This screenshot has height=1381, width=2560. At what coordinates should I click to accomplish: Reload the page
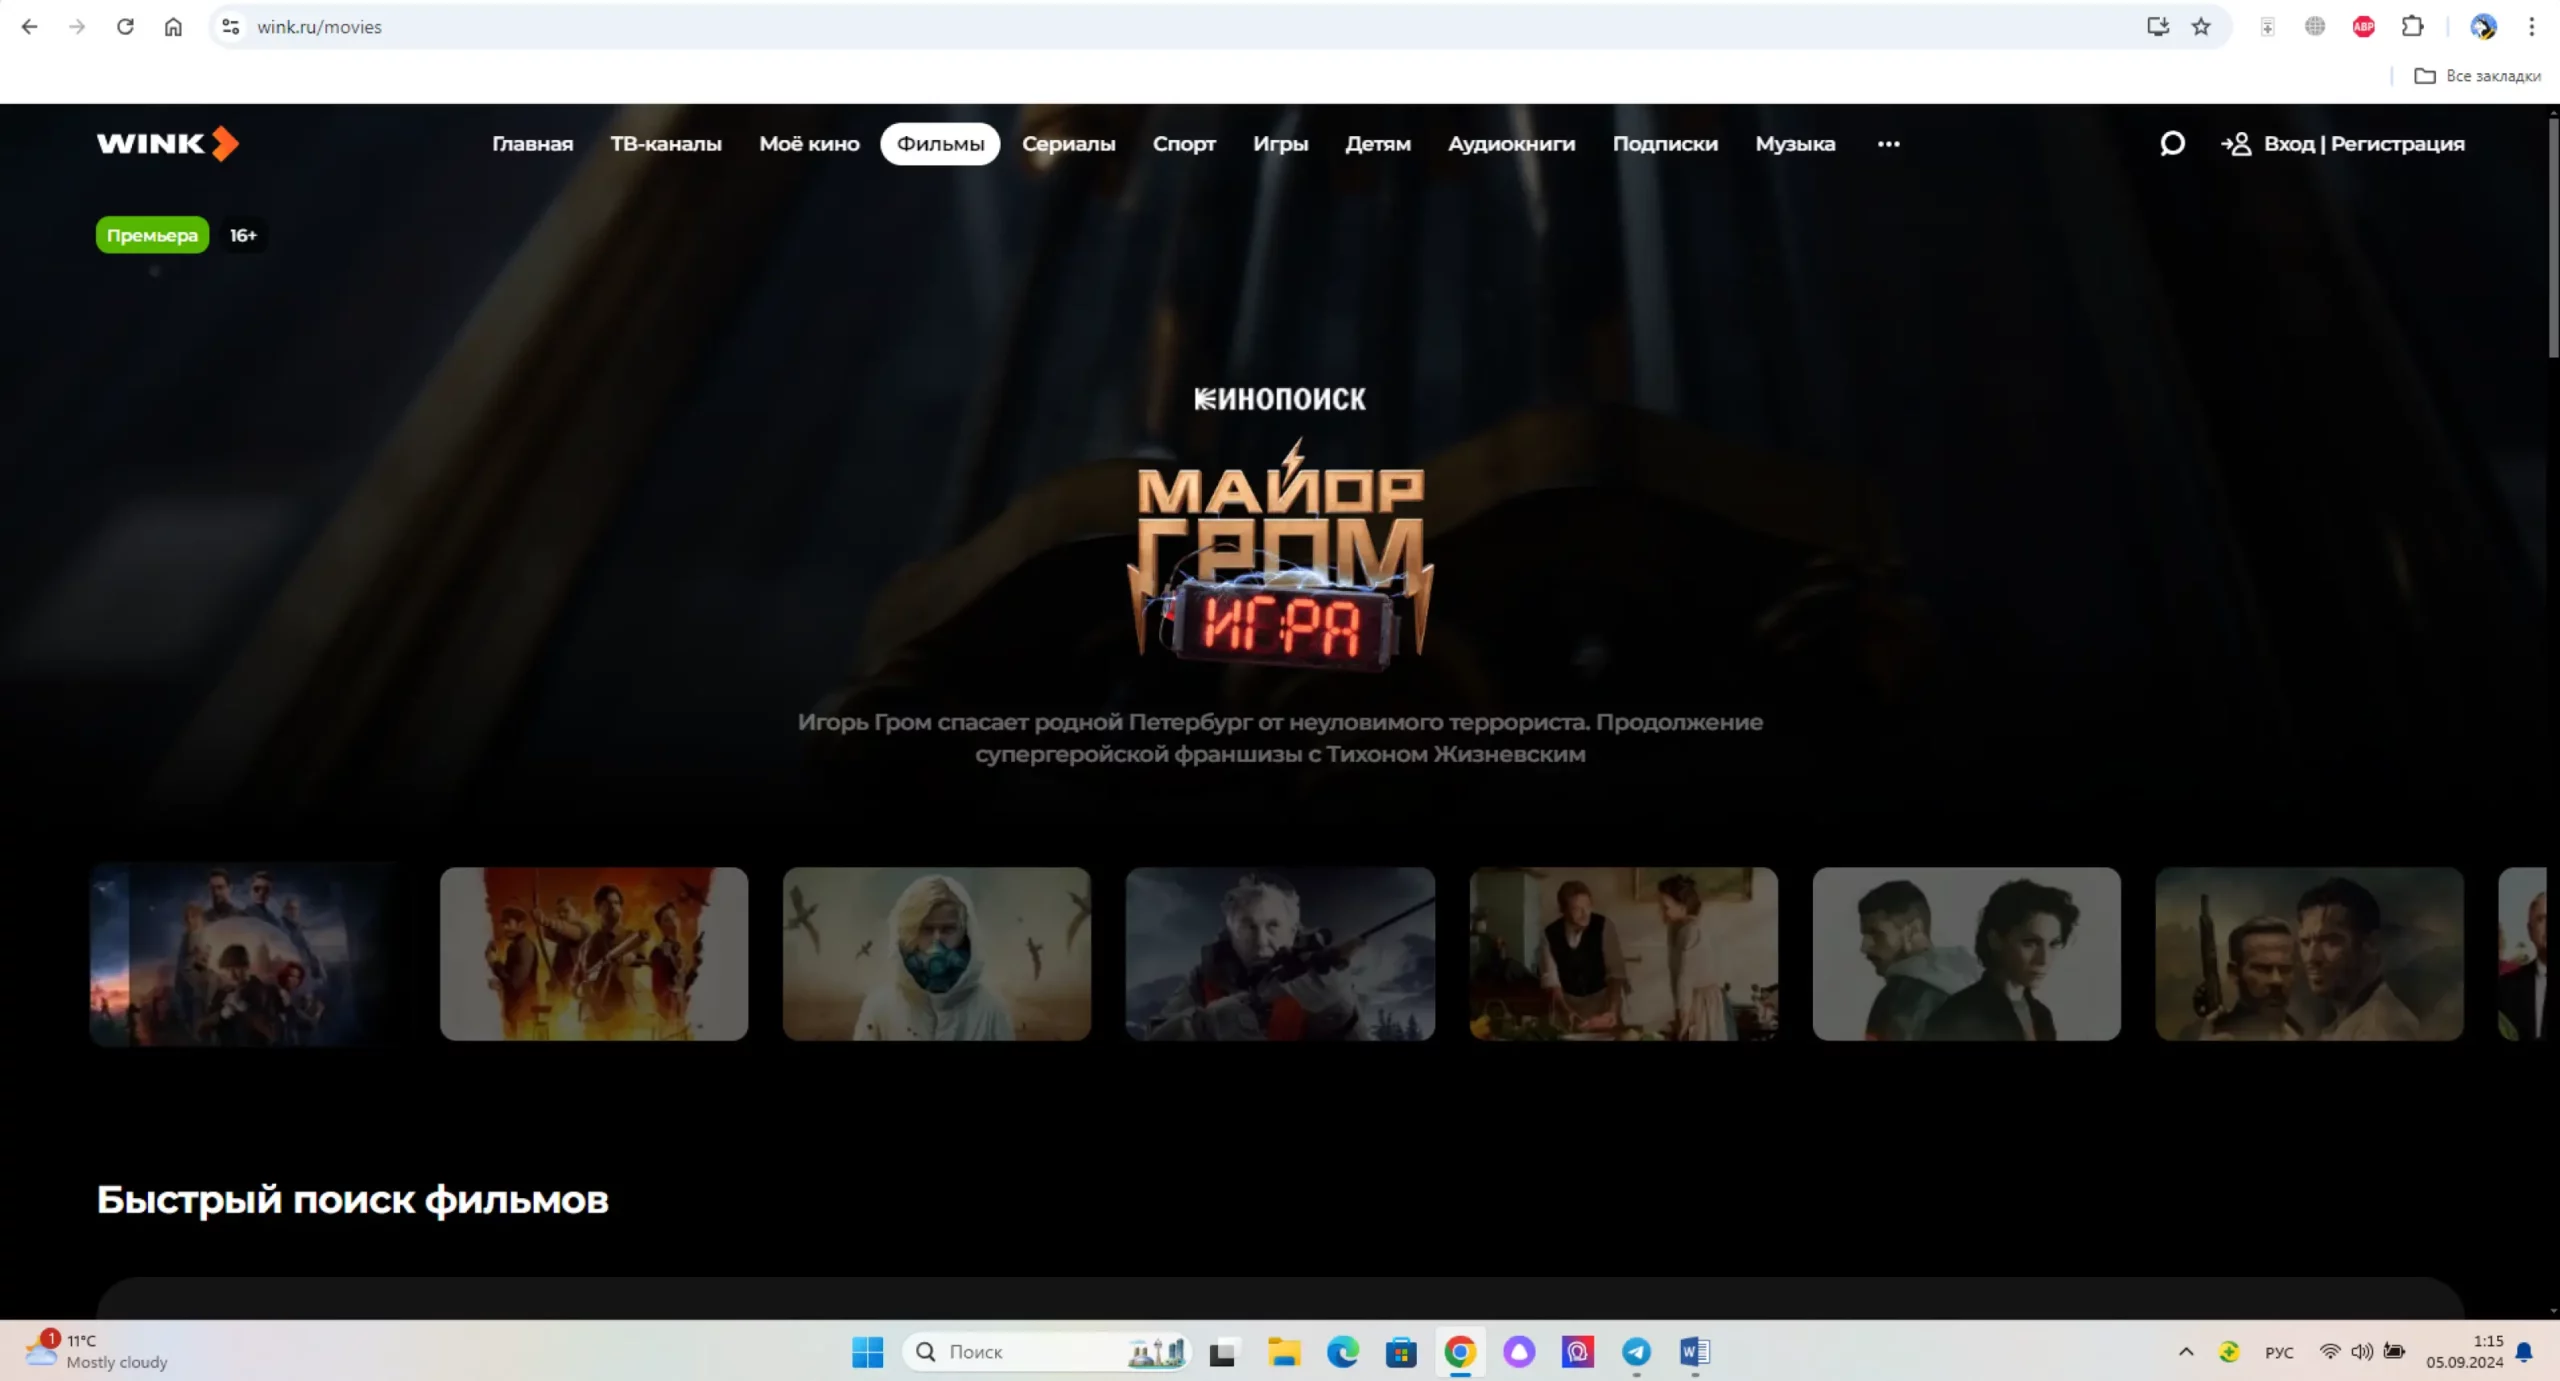coord(125,27)
